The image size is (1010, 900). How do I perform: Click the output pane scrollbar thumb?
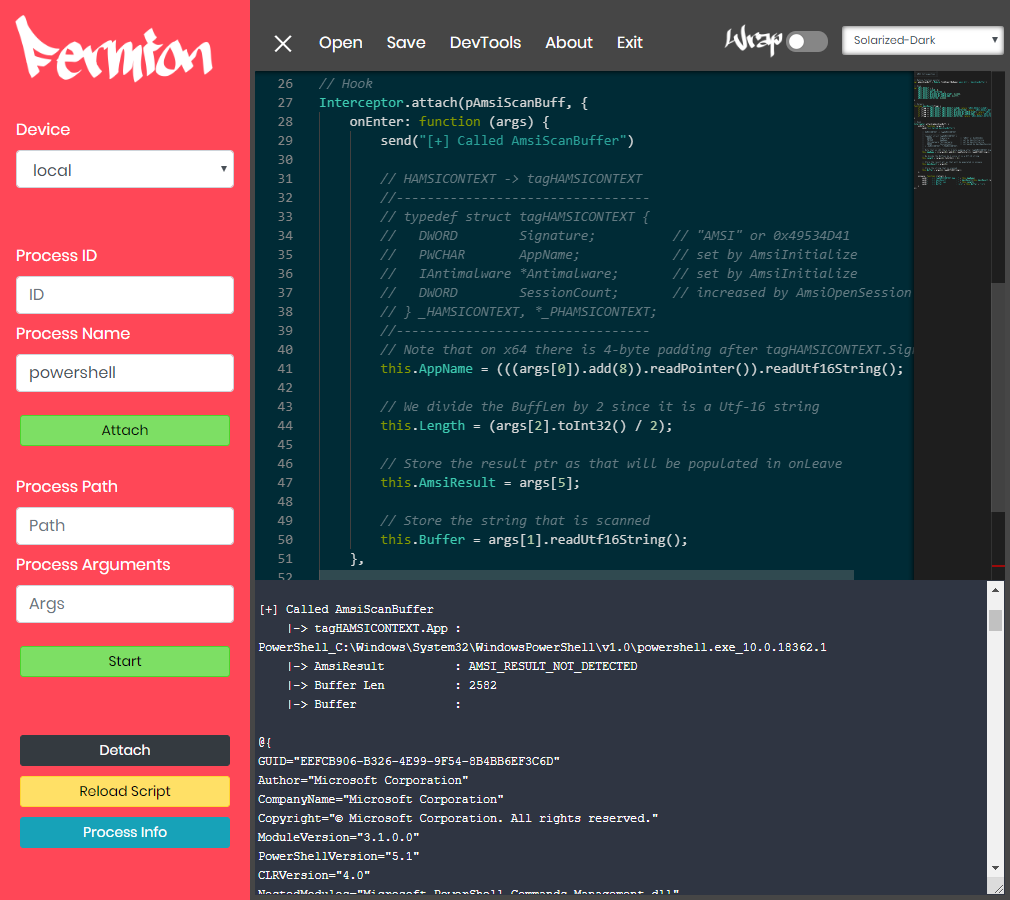995,620
